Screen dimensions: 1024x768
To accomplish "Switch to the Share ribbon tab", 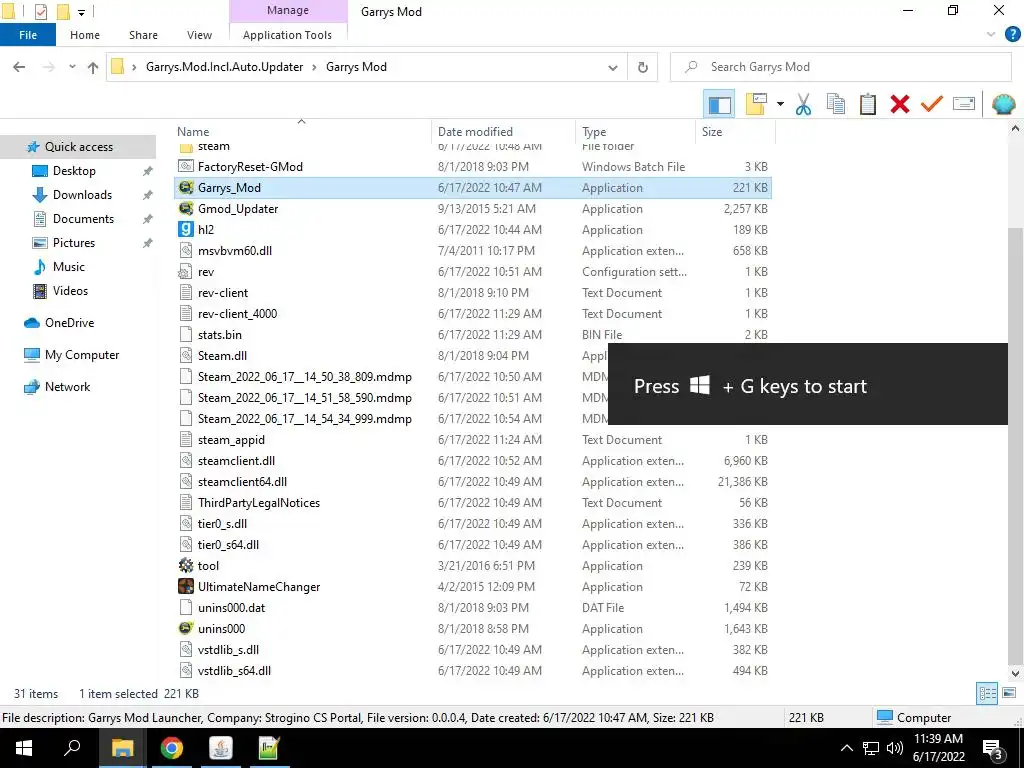I will click(143, 35).
